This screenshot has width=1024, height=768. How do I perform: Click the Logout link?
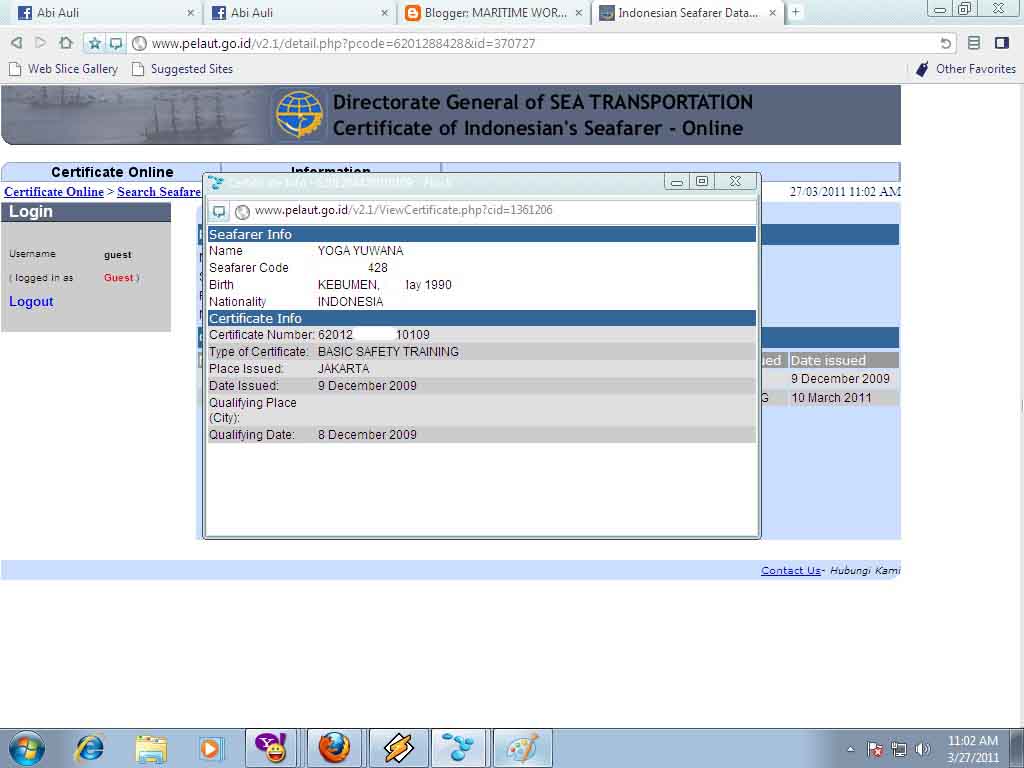coord(31,301)
